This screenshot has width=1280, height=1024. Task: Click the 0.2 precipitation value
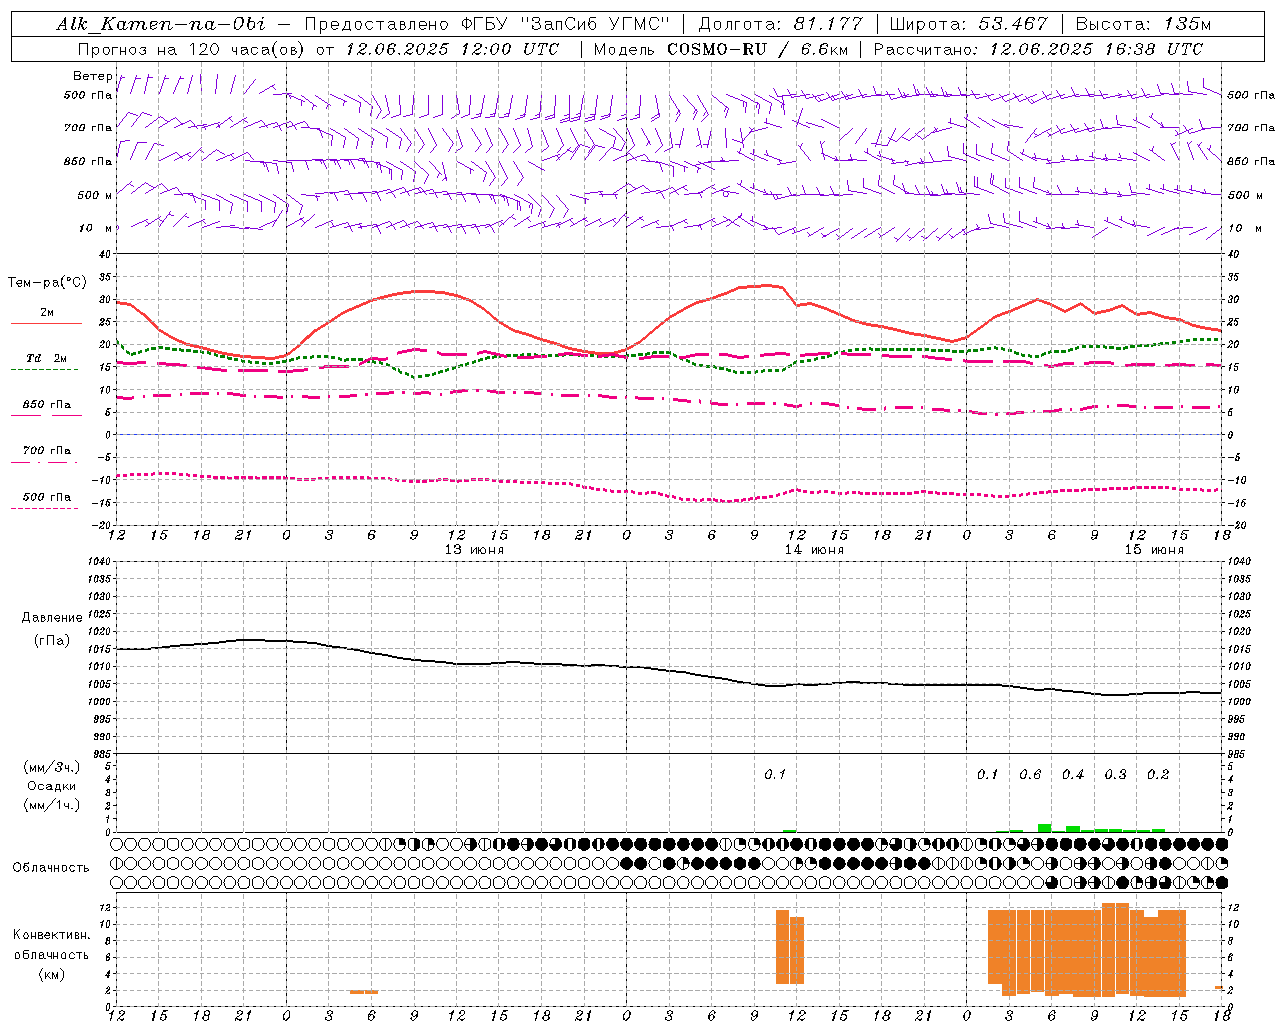(1158, 775)
